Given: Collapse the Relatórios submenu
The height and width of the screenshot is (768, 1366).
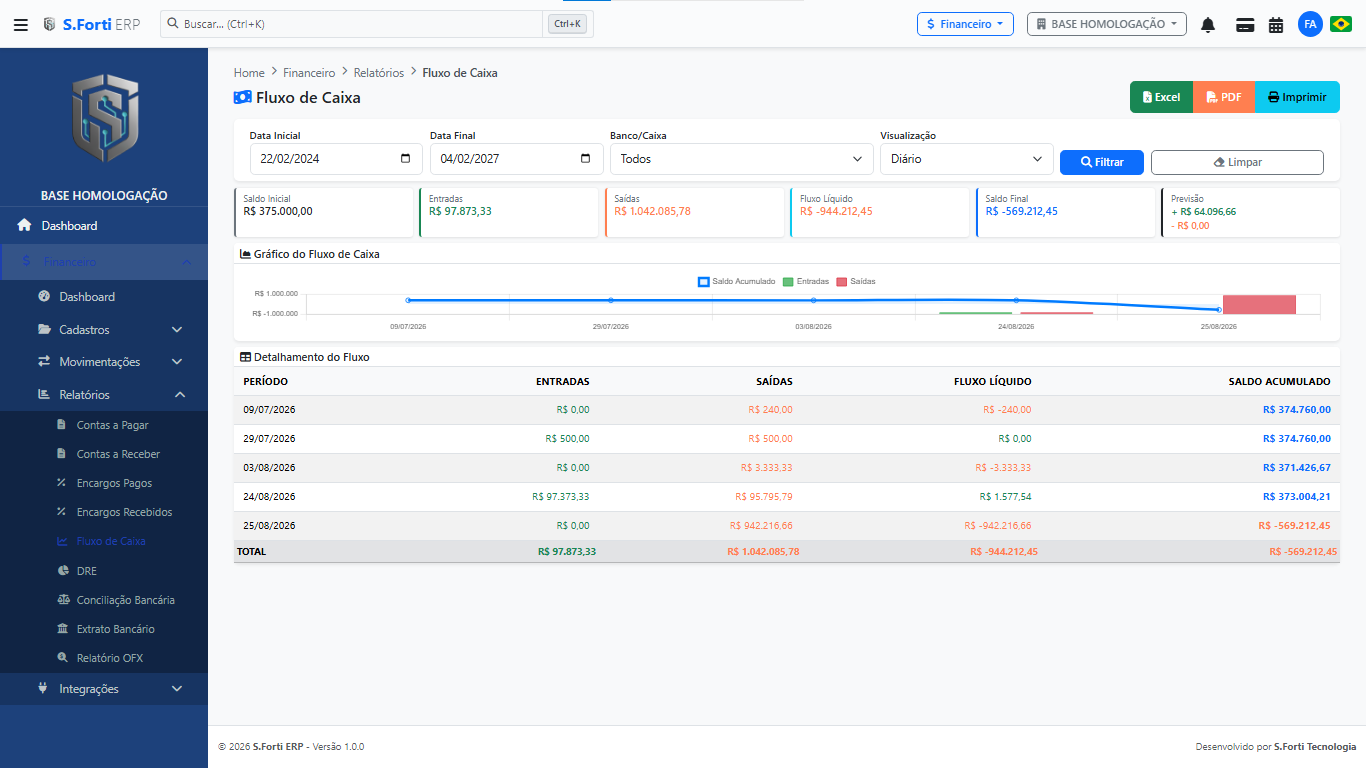Looking at the screenshot, I should [x=104, y=394].
